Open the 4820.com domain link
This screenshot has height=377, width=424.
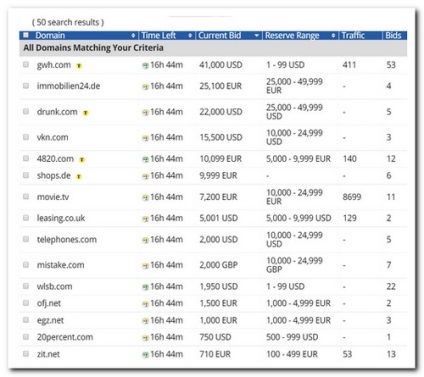pyautogui.click(x=55, y=159)
